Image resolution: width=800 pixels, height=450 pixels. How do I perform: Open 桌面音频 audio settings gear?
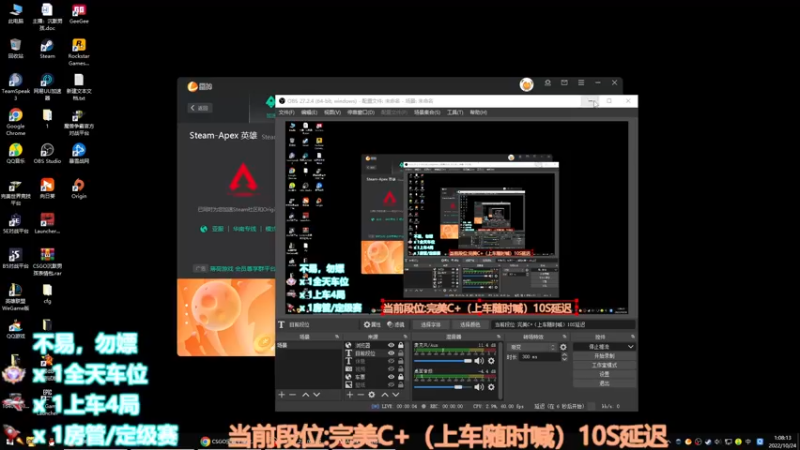pyautogui.click(x=491, y=387)
